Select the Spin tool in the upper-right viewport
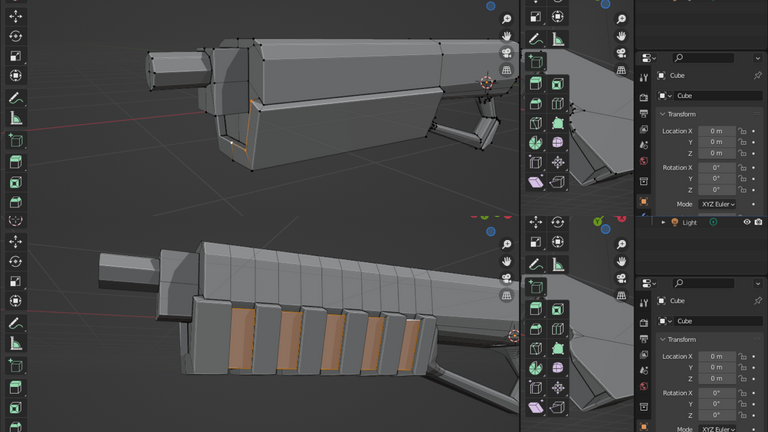Viewport: 768px width, 432px height. coord(535,143)
